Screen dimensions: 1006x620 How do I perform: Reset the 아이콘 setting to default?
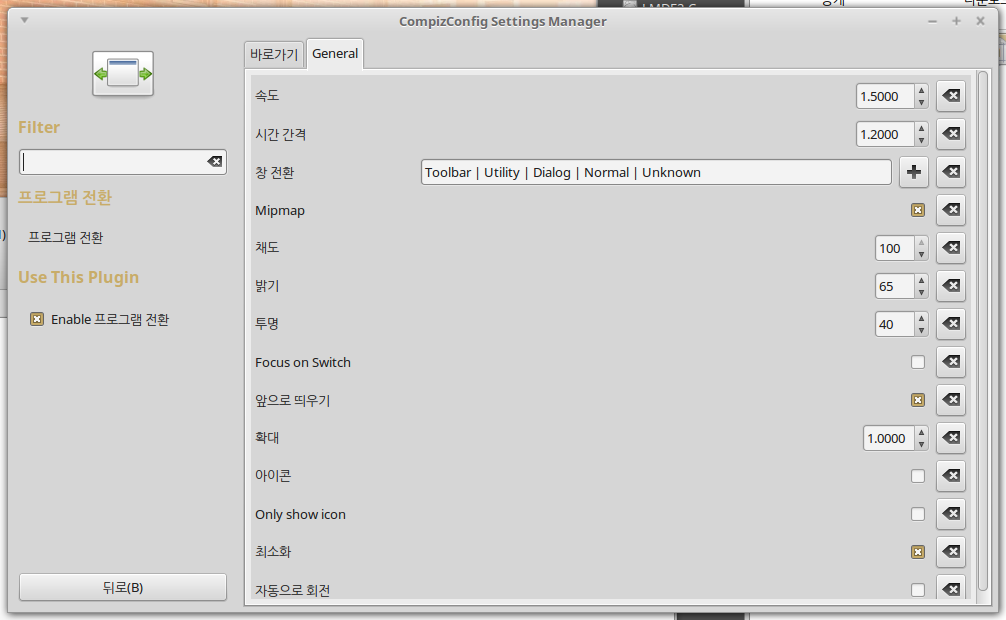951,476
